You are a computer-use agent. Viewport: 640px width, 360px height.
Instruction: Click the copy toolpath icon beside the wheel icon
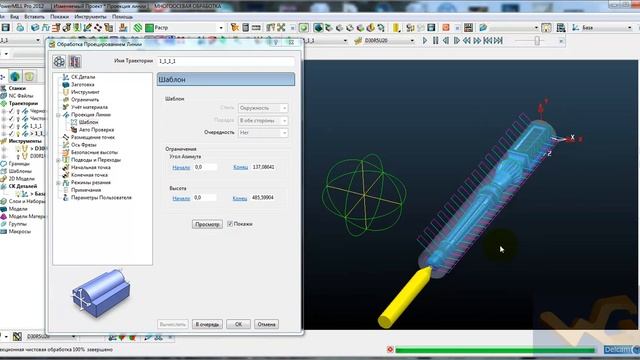tap(75, 62)
